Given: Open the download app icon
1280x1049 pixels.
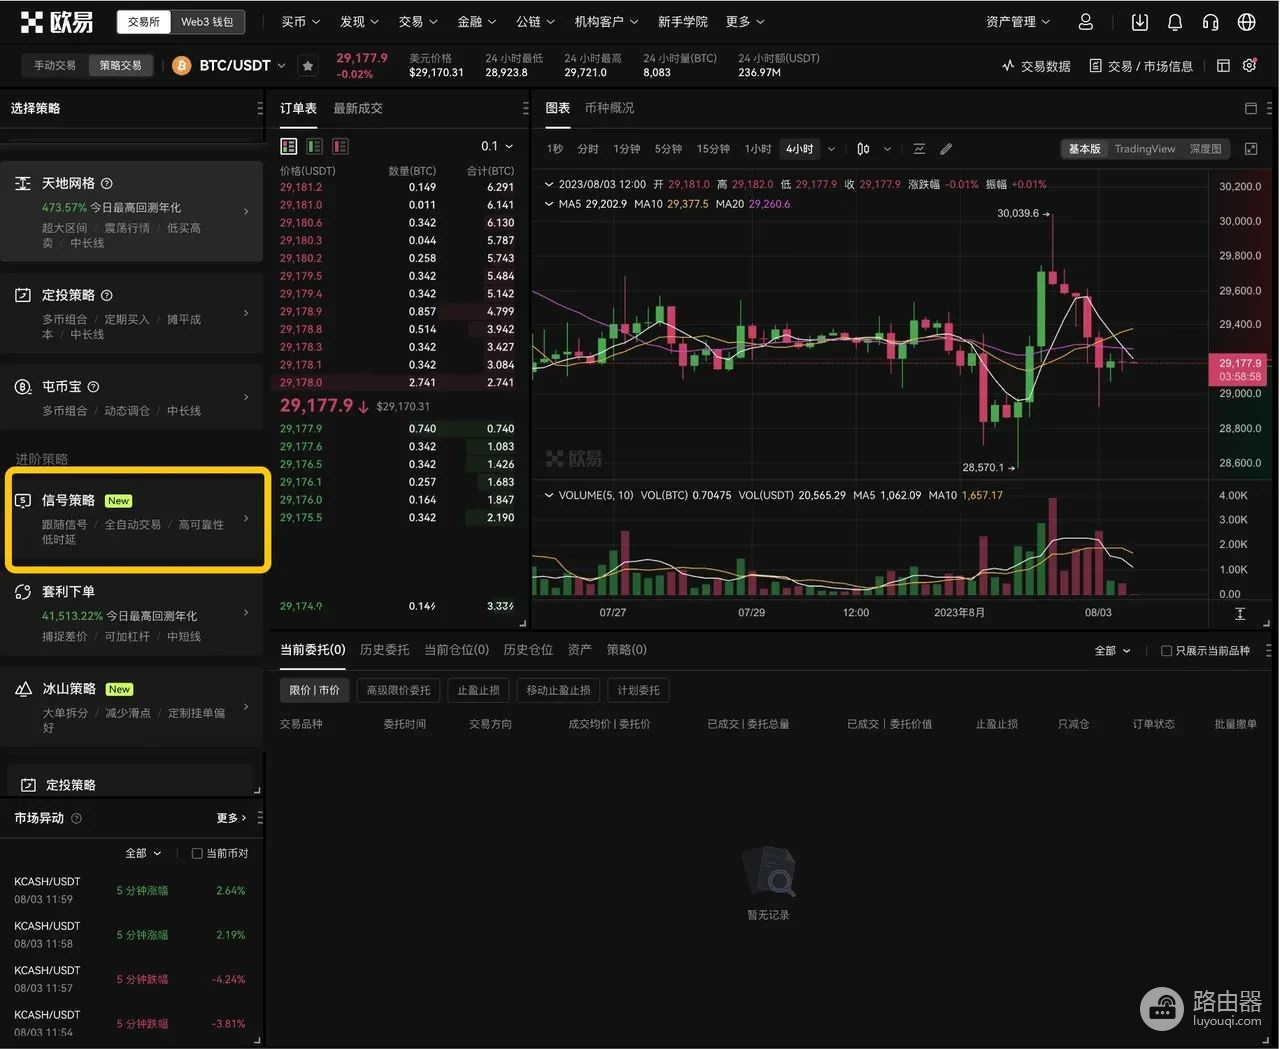Looking at the screenshot, I should 1140,22.
